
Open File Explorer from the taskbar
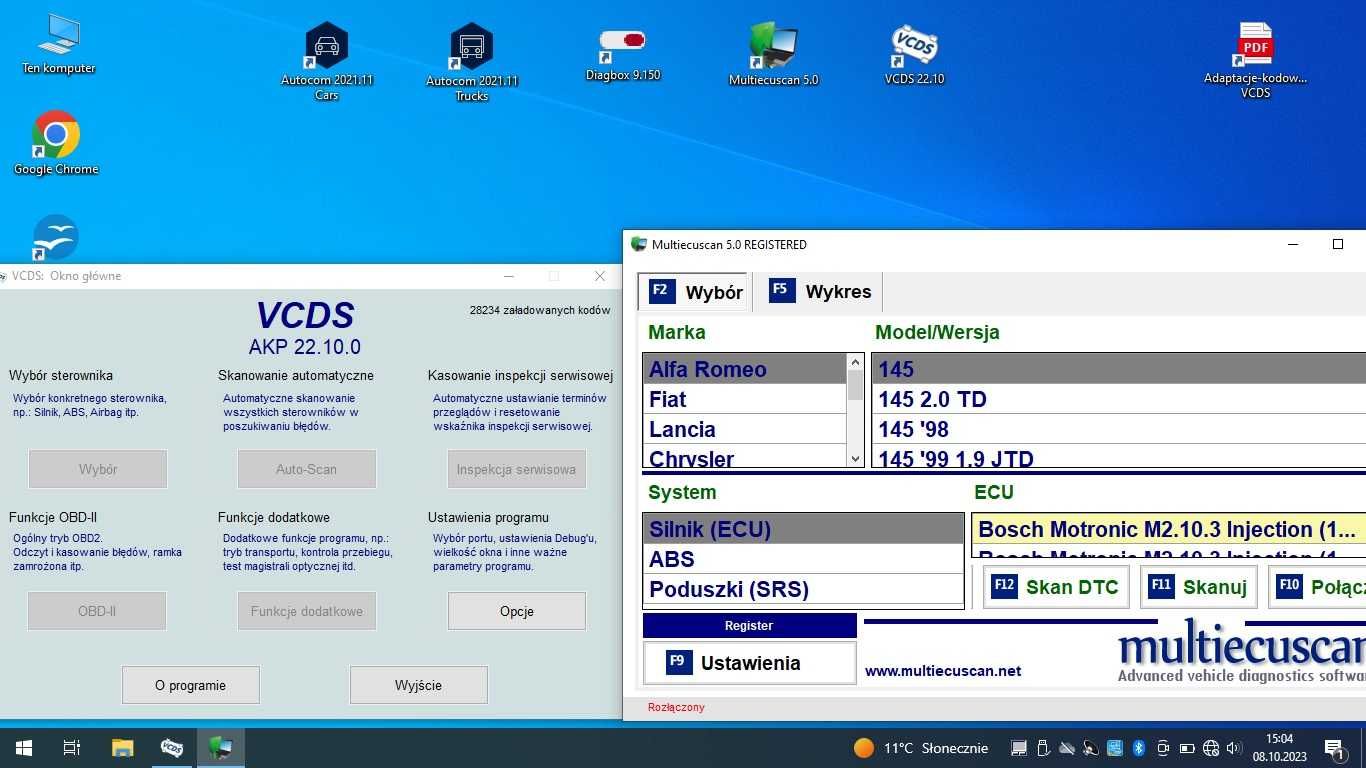tap(122, 747)
